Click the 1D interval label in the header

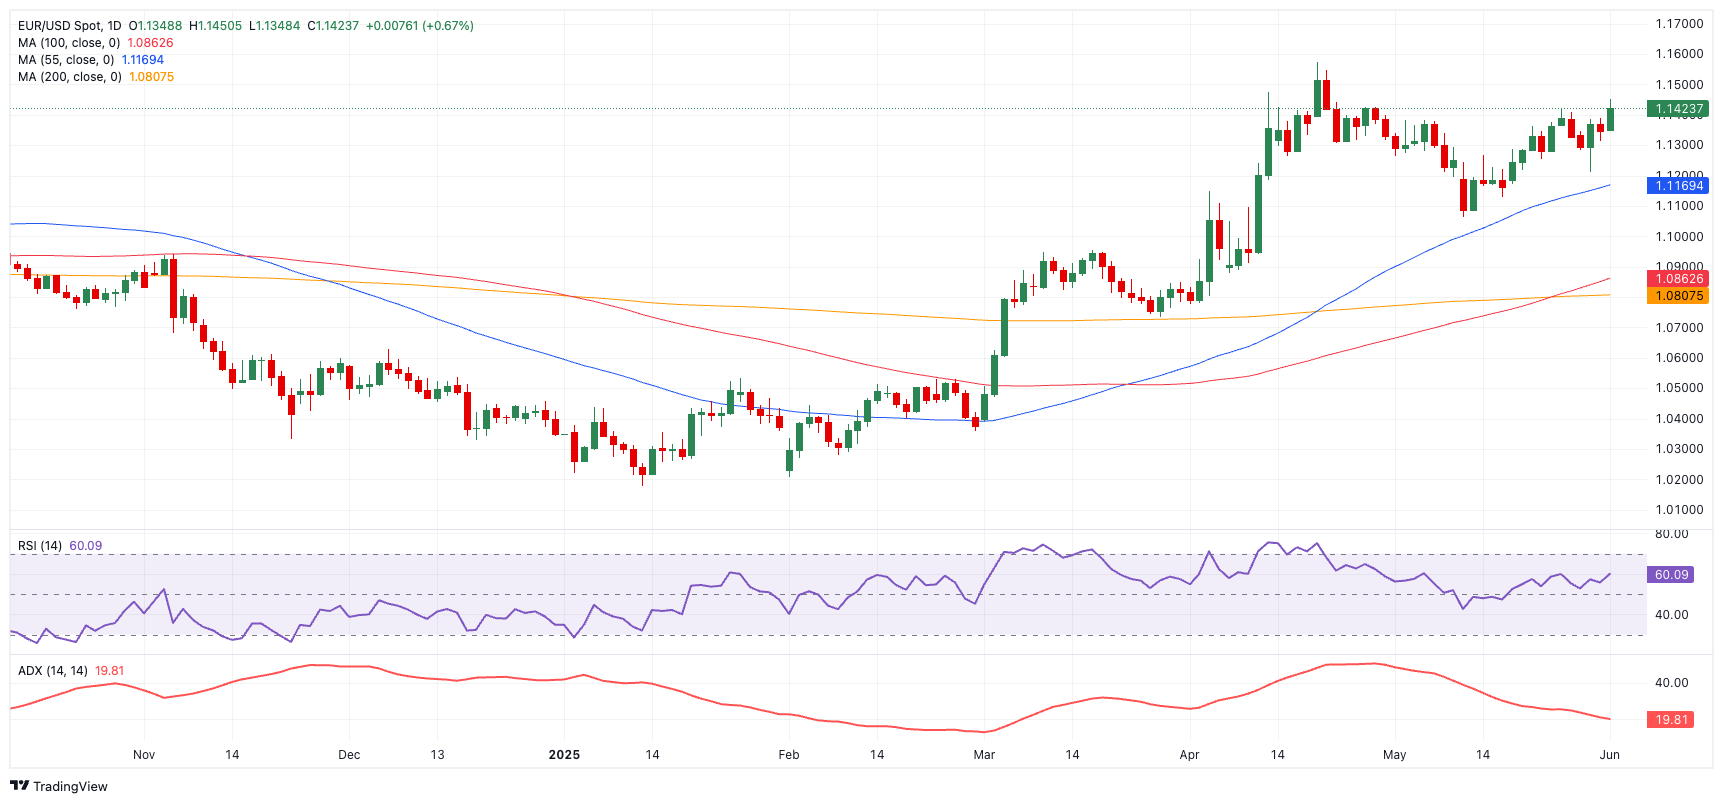pos(114,26)
